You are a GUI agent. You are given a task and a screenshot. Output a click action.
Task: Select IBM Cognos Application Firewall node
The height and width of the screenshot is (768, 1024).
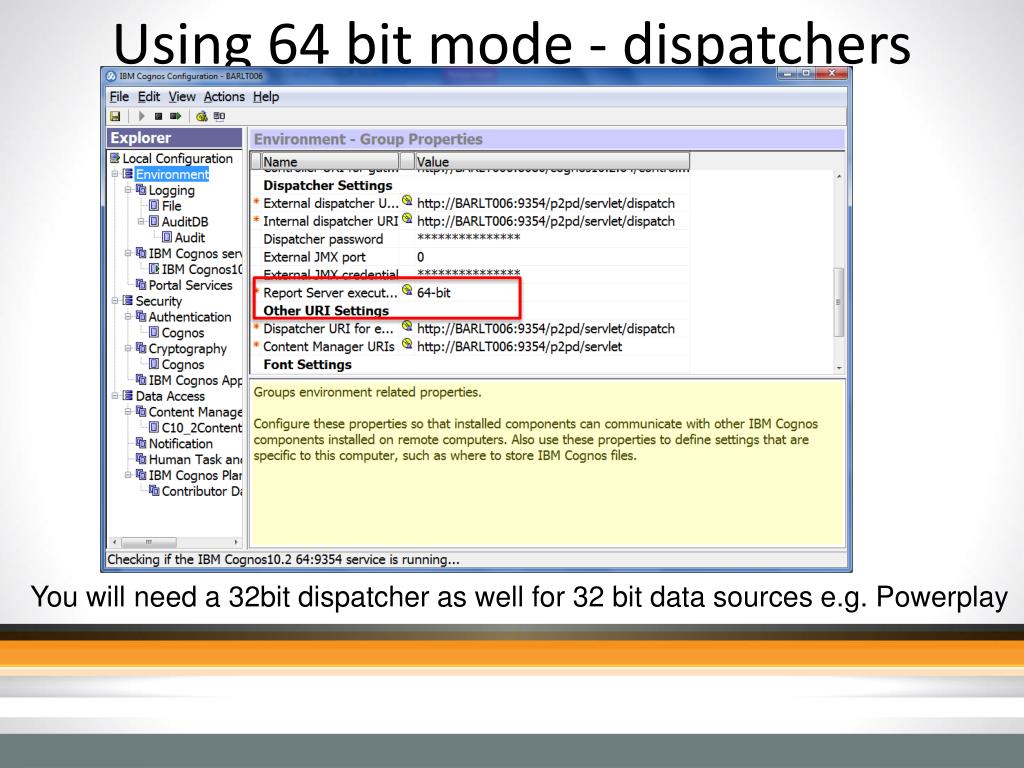[x=195, y=380]
